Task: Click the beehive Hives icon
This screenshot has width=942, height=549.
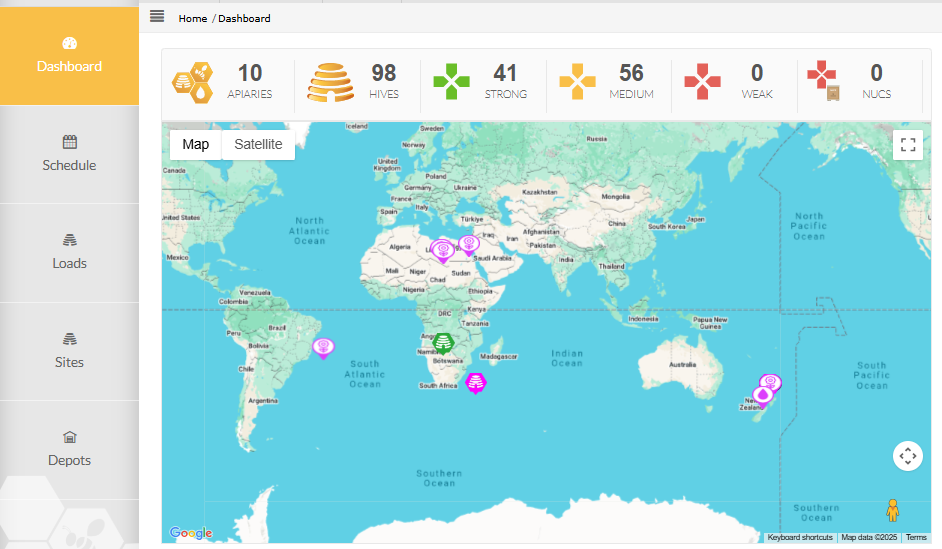Action: pyautogui.click(x=330, y=82)
